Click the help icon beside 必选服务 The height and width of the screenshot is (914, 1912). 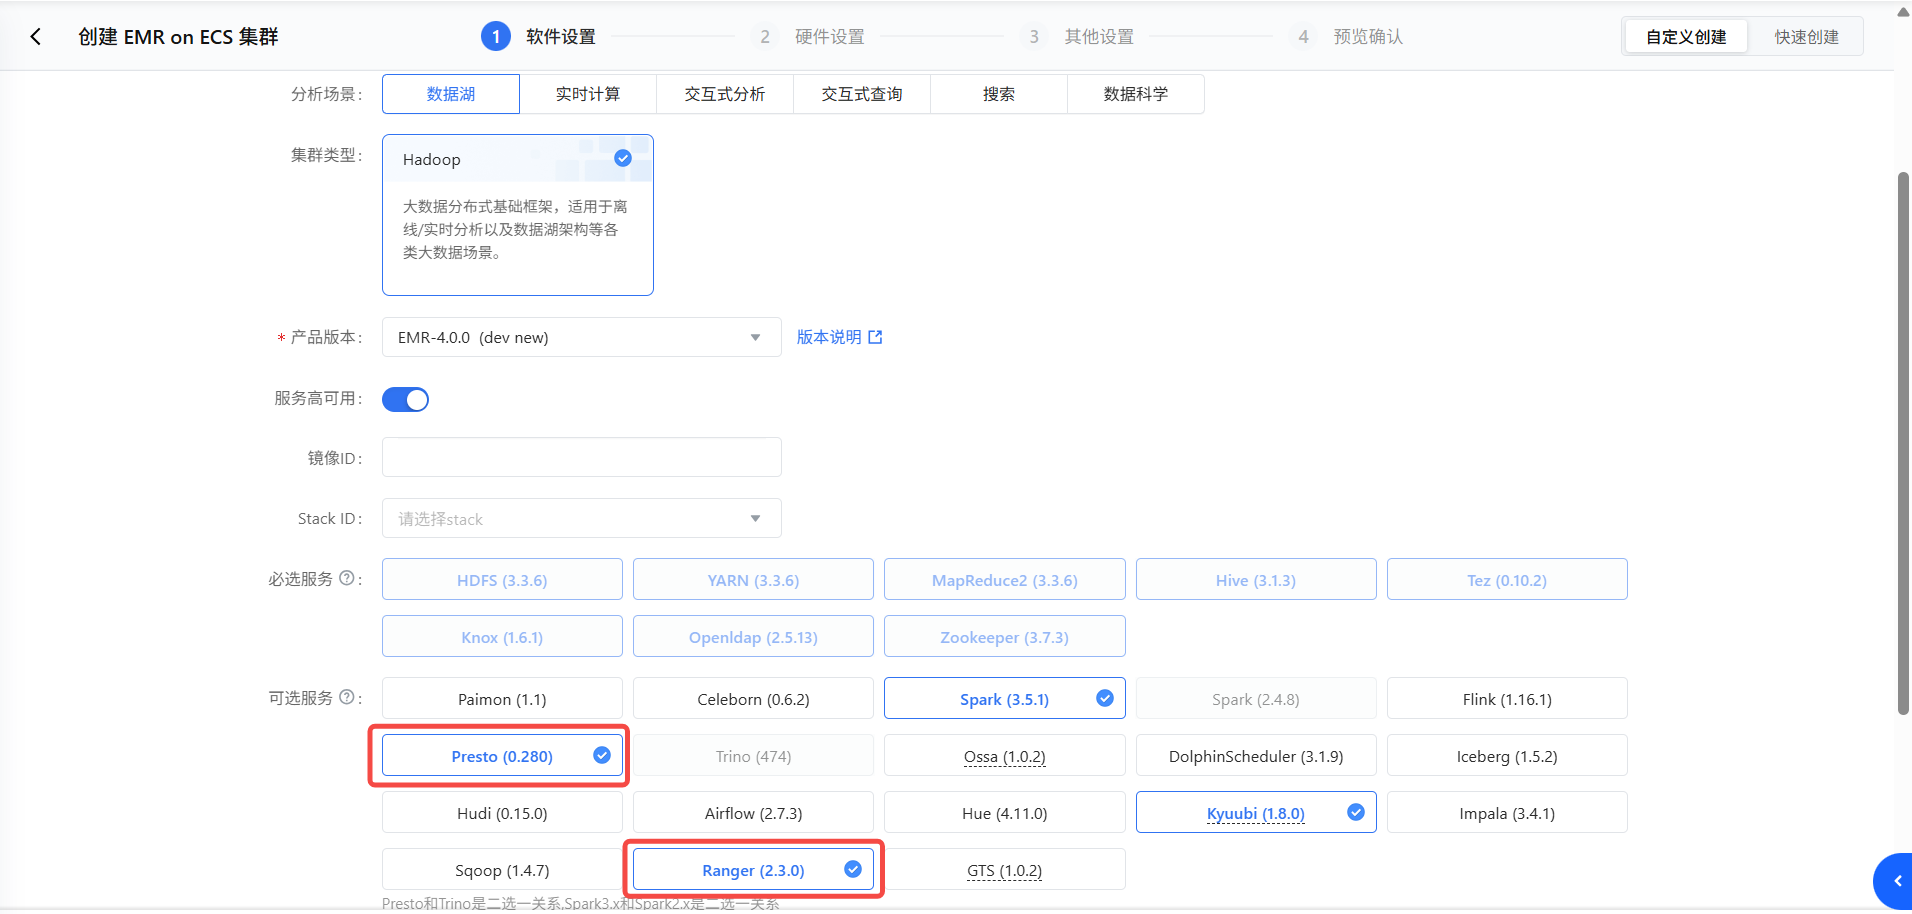(x=347, y=578)
